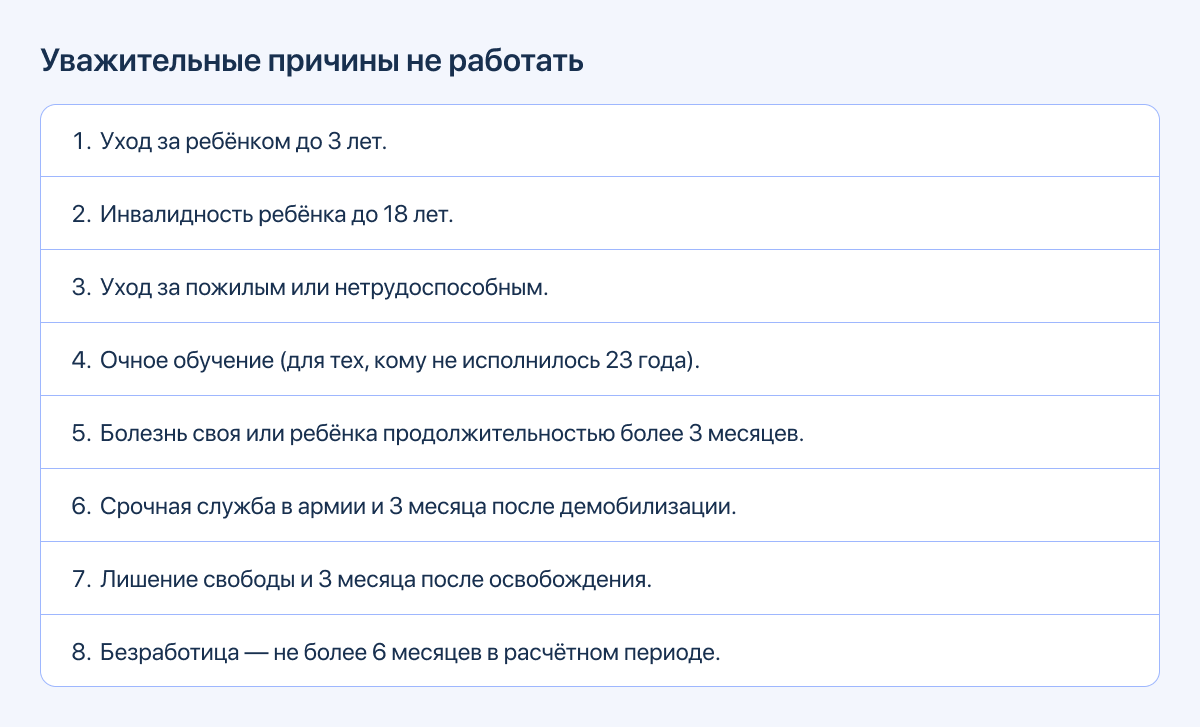Click the list number "4."
Image resolution: width=1200 pixels, height=727 pixels.
82,360
